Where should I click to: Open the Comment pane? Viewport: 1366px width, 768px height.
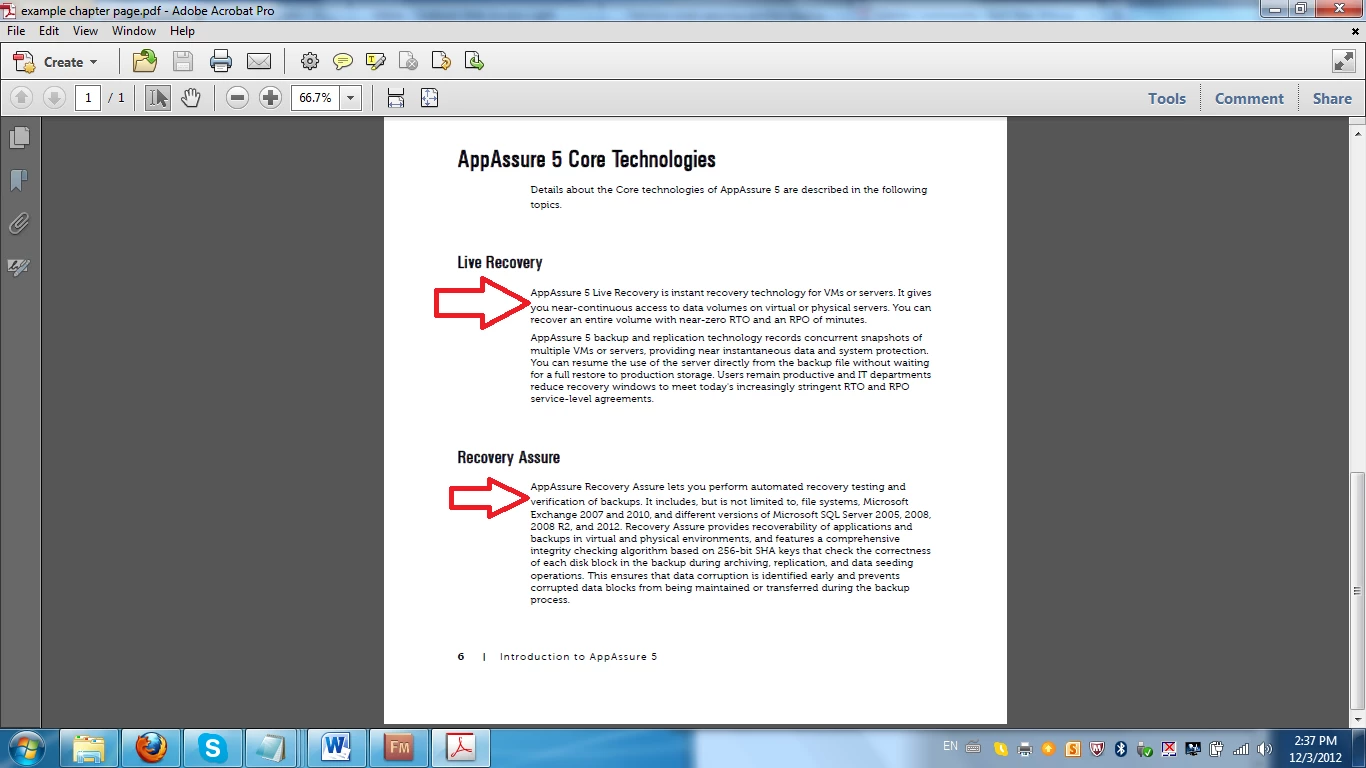[1249, 98]
